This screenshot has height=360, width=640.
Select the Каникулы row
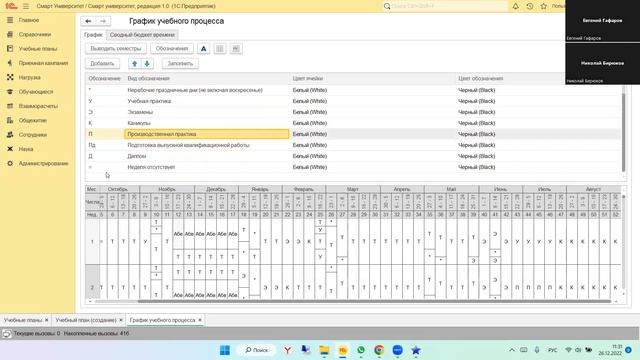tap(353, 123)
